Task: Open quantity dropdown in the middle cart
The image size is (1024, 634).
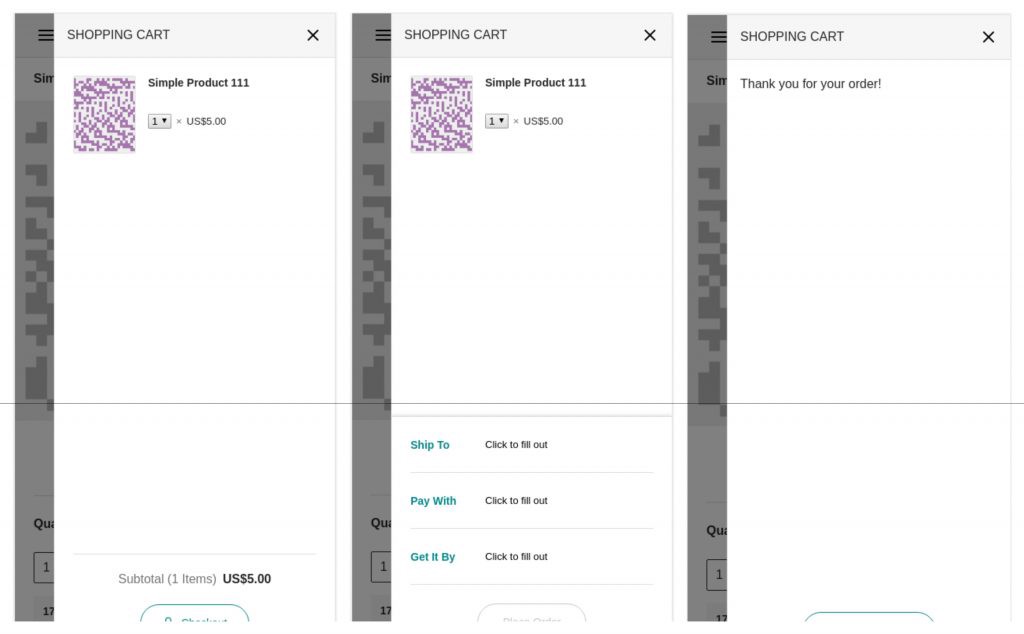Action: 497,121
